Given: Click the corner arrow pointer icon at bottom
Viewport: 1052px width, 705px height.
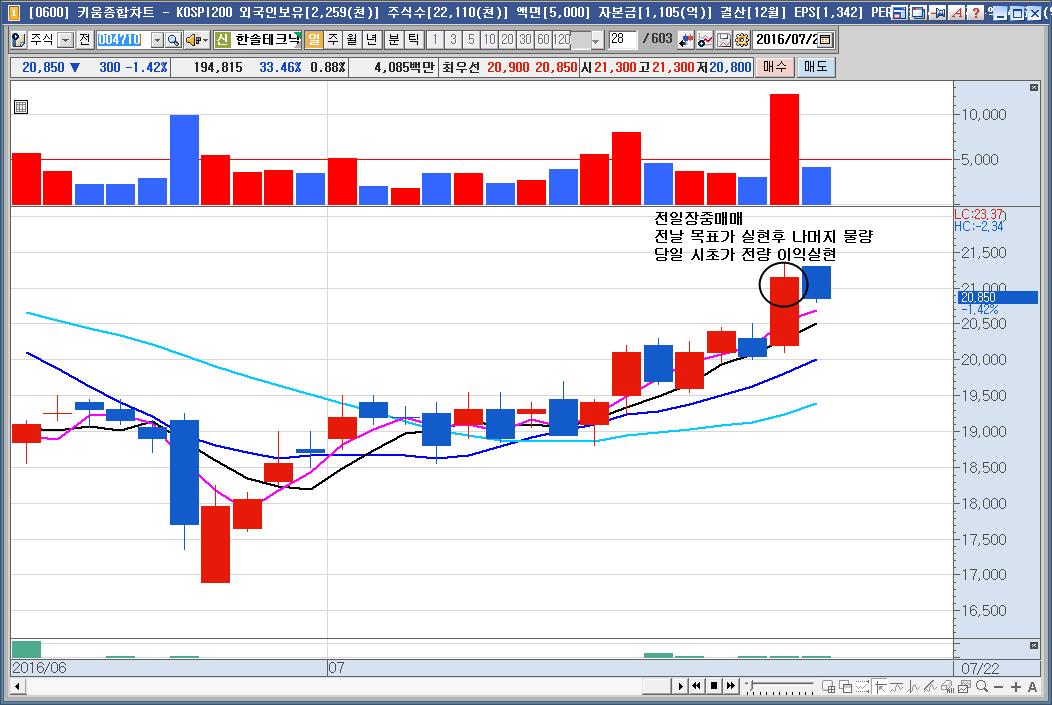Looking at the screenshot, I should (880, 686).
